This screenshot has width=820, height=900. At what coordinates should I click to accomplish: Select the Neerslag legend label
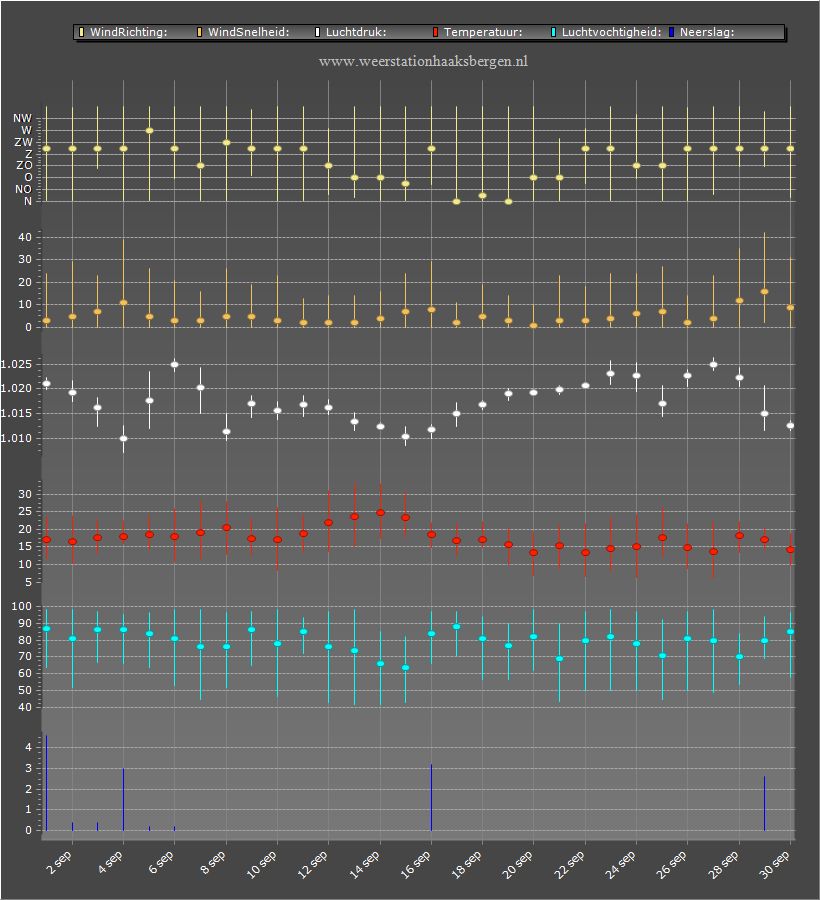pos(707,32)
